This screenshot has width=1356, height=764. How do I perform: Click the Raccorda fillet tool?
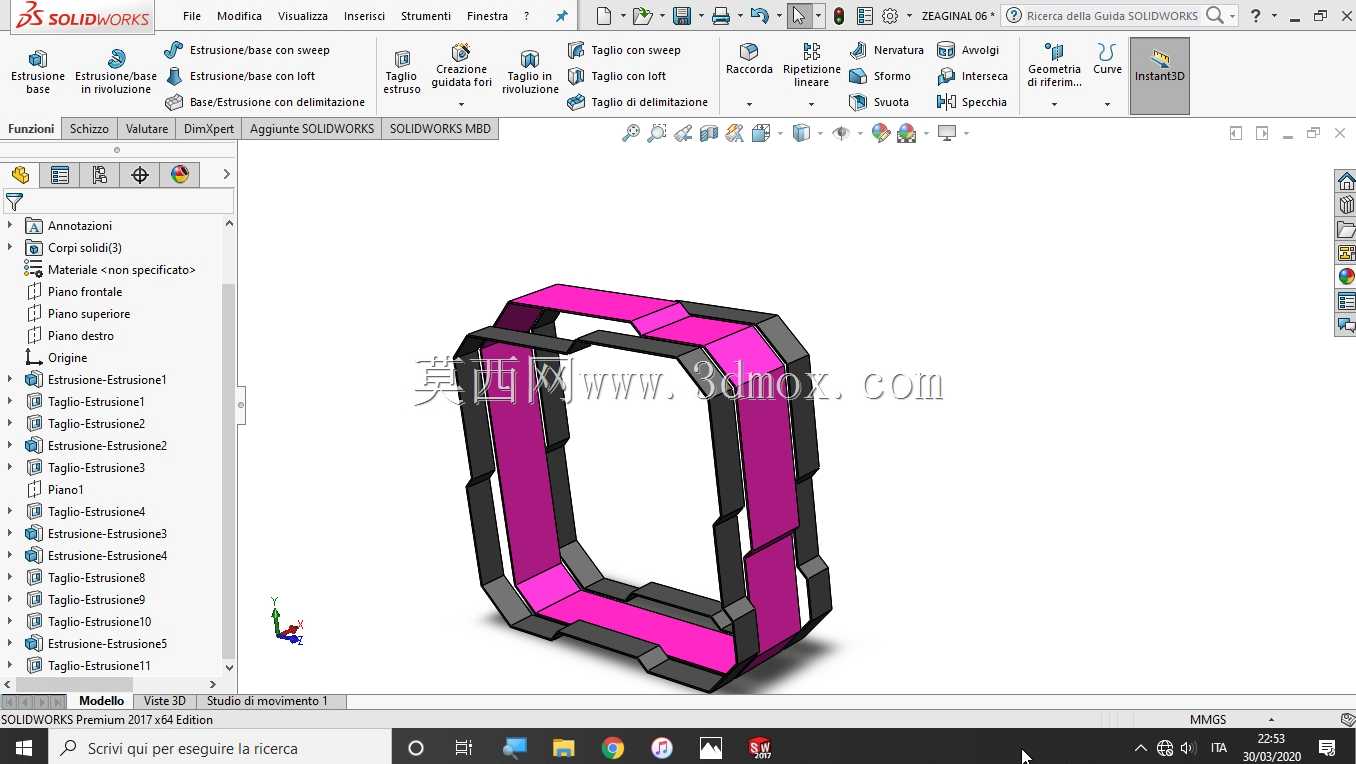point(749,60)
